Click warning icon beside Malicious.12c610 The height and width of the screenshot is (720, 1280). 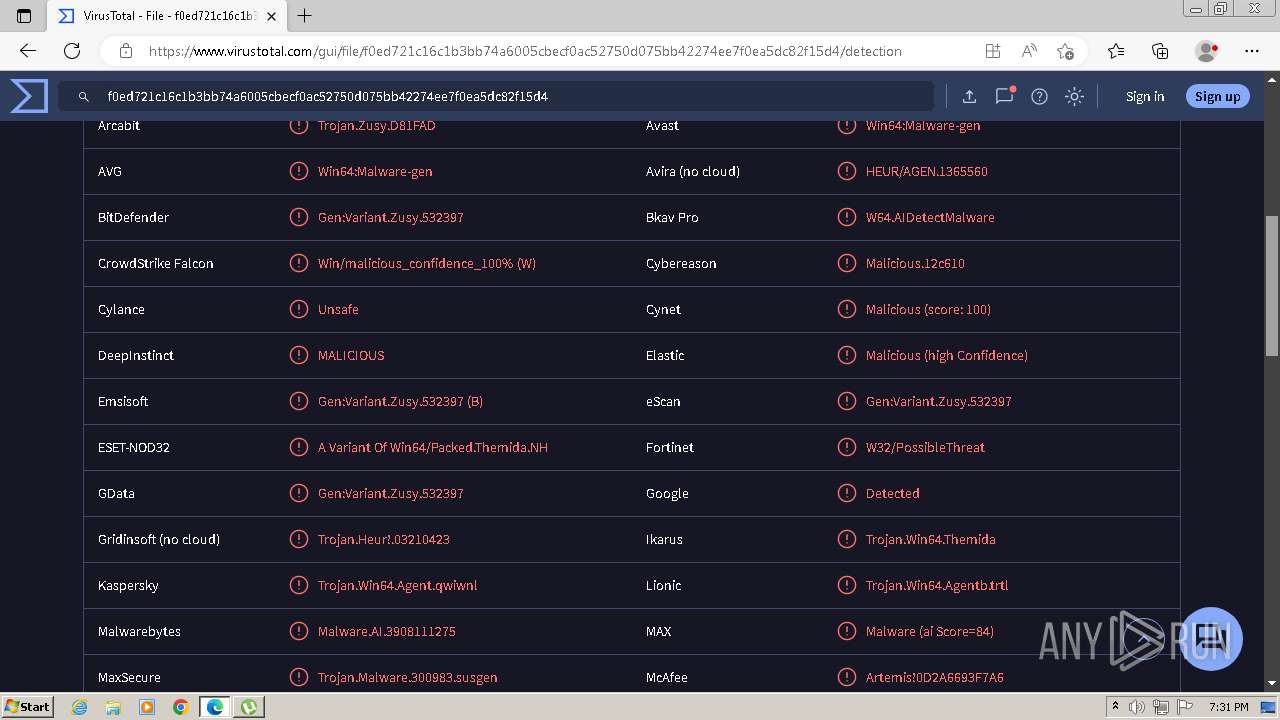846,263
